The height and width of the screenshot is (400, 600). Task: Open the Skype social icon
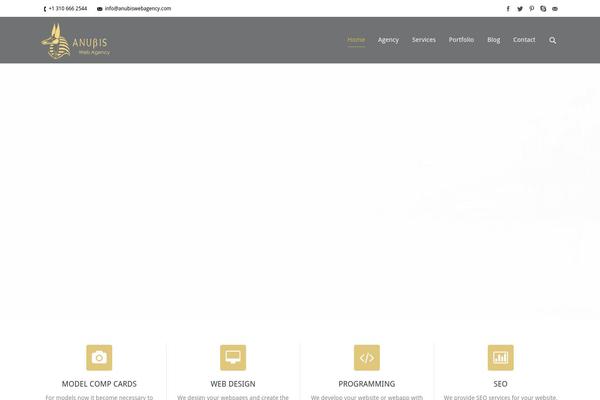pyautogui.click(x=543, y=9)
